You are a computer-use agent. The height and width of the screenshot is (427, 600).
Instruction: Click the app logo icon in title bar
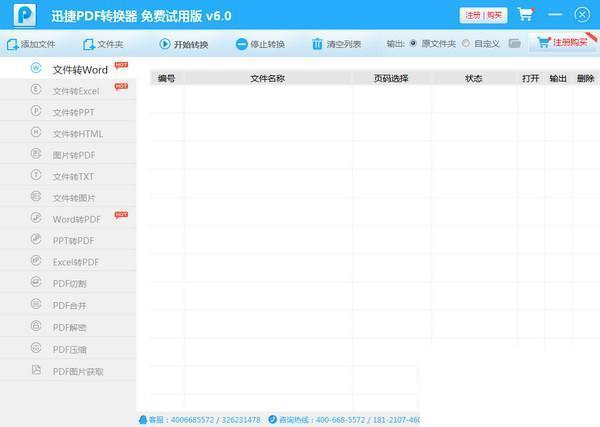pos(24,15)
